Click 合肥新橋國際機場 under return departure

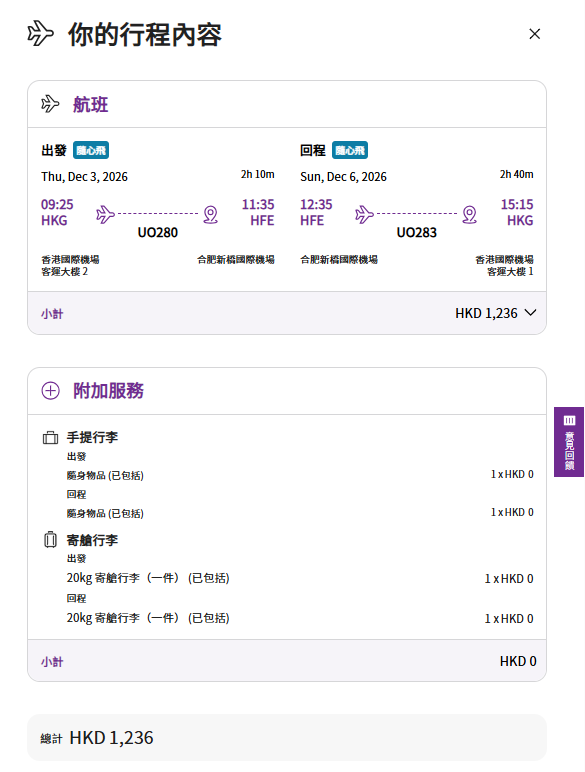tap(339, 259)
